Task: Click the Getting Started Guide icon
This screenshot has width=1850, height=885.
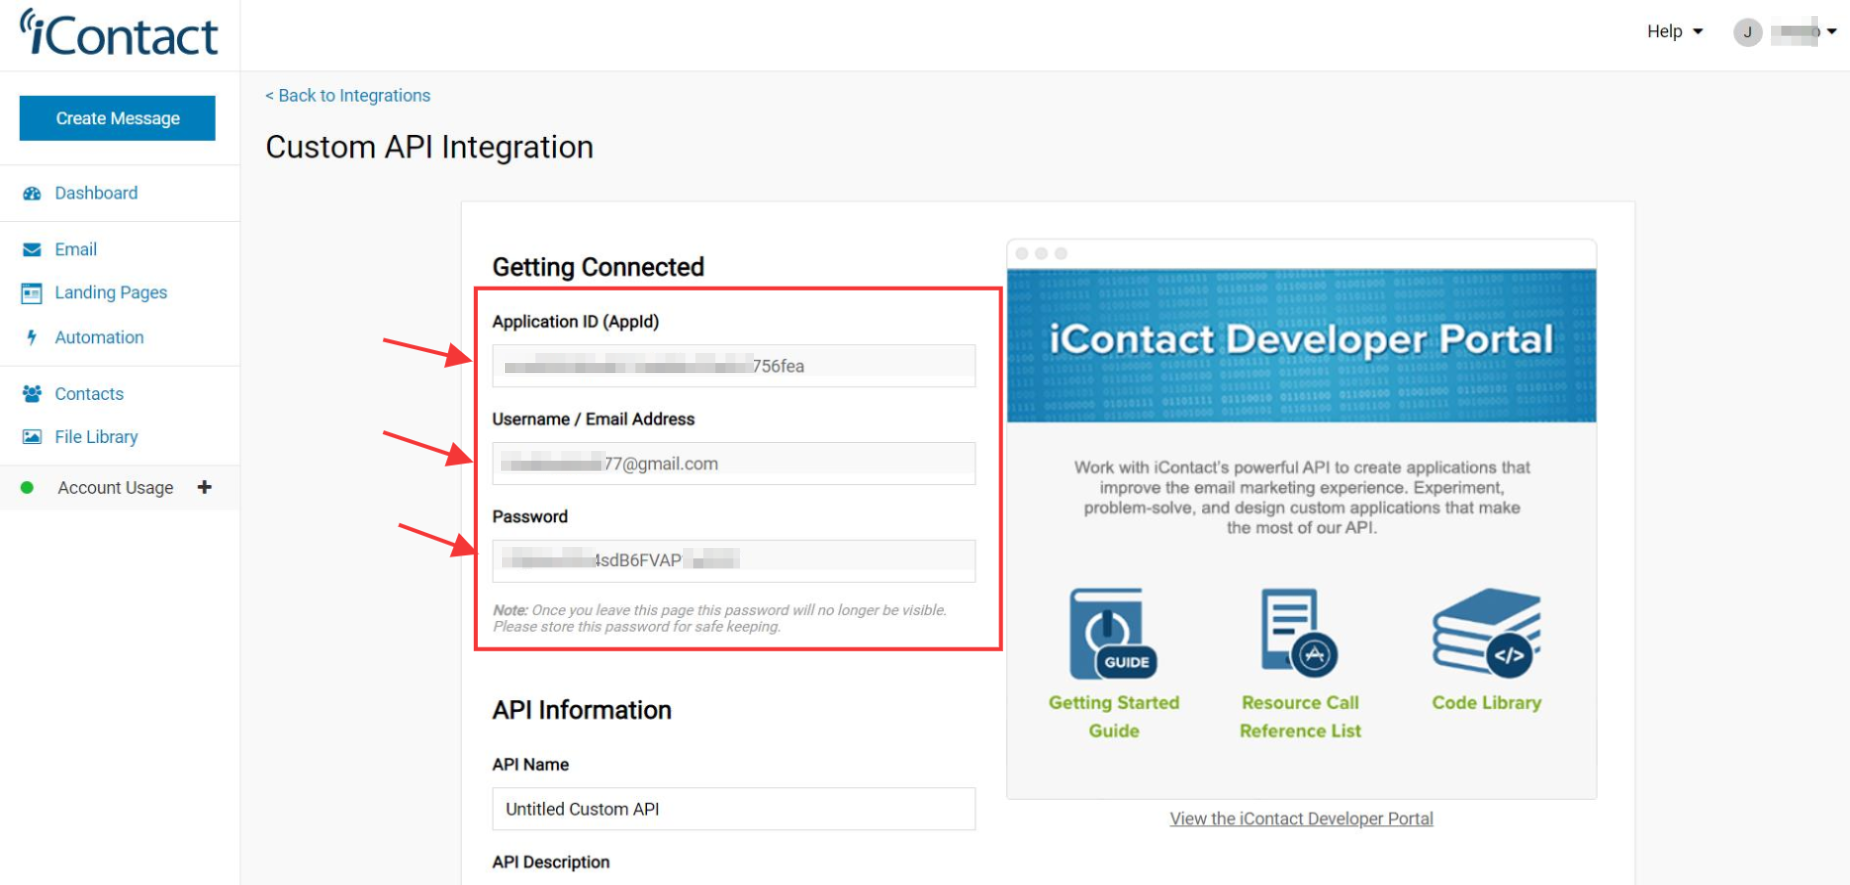Action: tap(1113, 634)
